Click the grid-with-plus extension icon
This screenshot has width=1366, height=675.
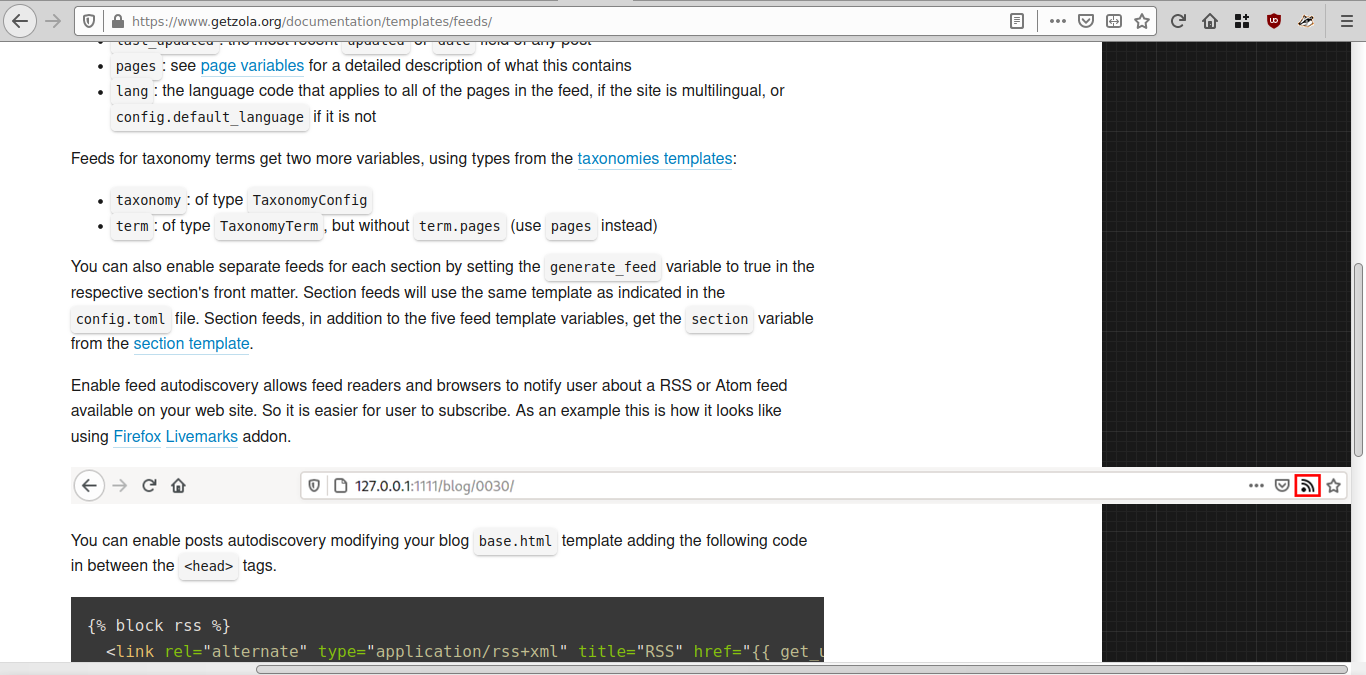(x=1241, y=20)
